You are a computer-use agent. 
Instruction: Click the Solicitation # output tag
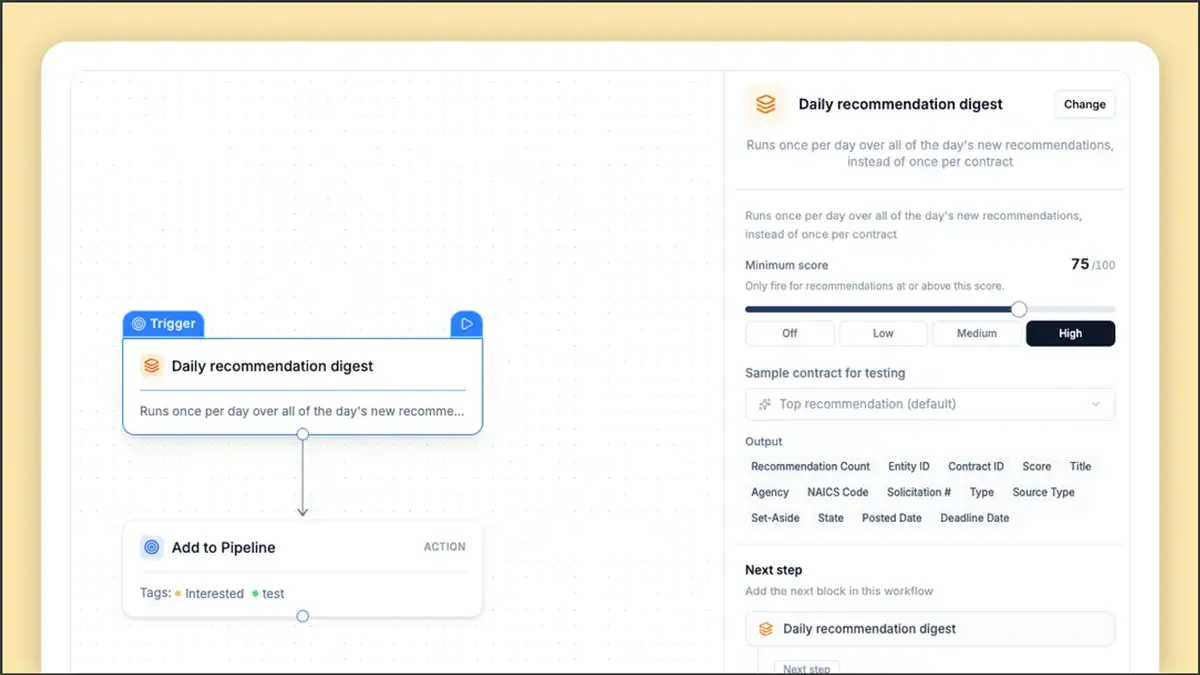[x=919, y=492]
